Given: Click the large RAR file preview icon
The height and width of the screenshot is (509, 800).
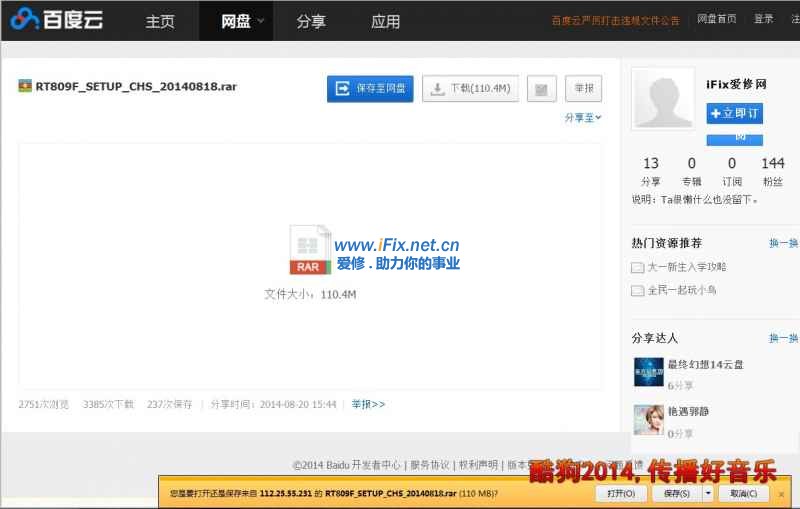Looking at the screenshot, I should [x=308, y=250].
